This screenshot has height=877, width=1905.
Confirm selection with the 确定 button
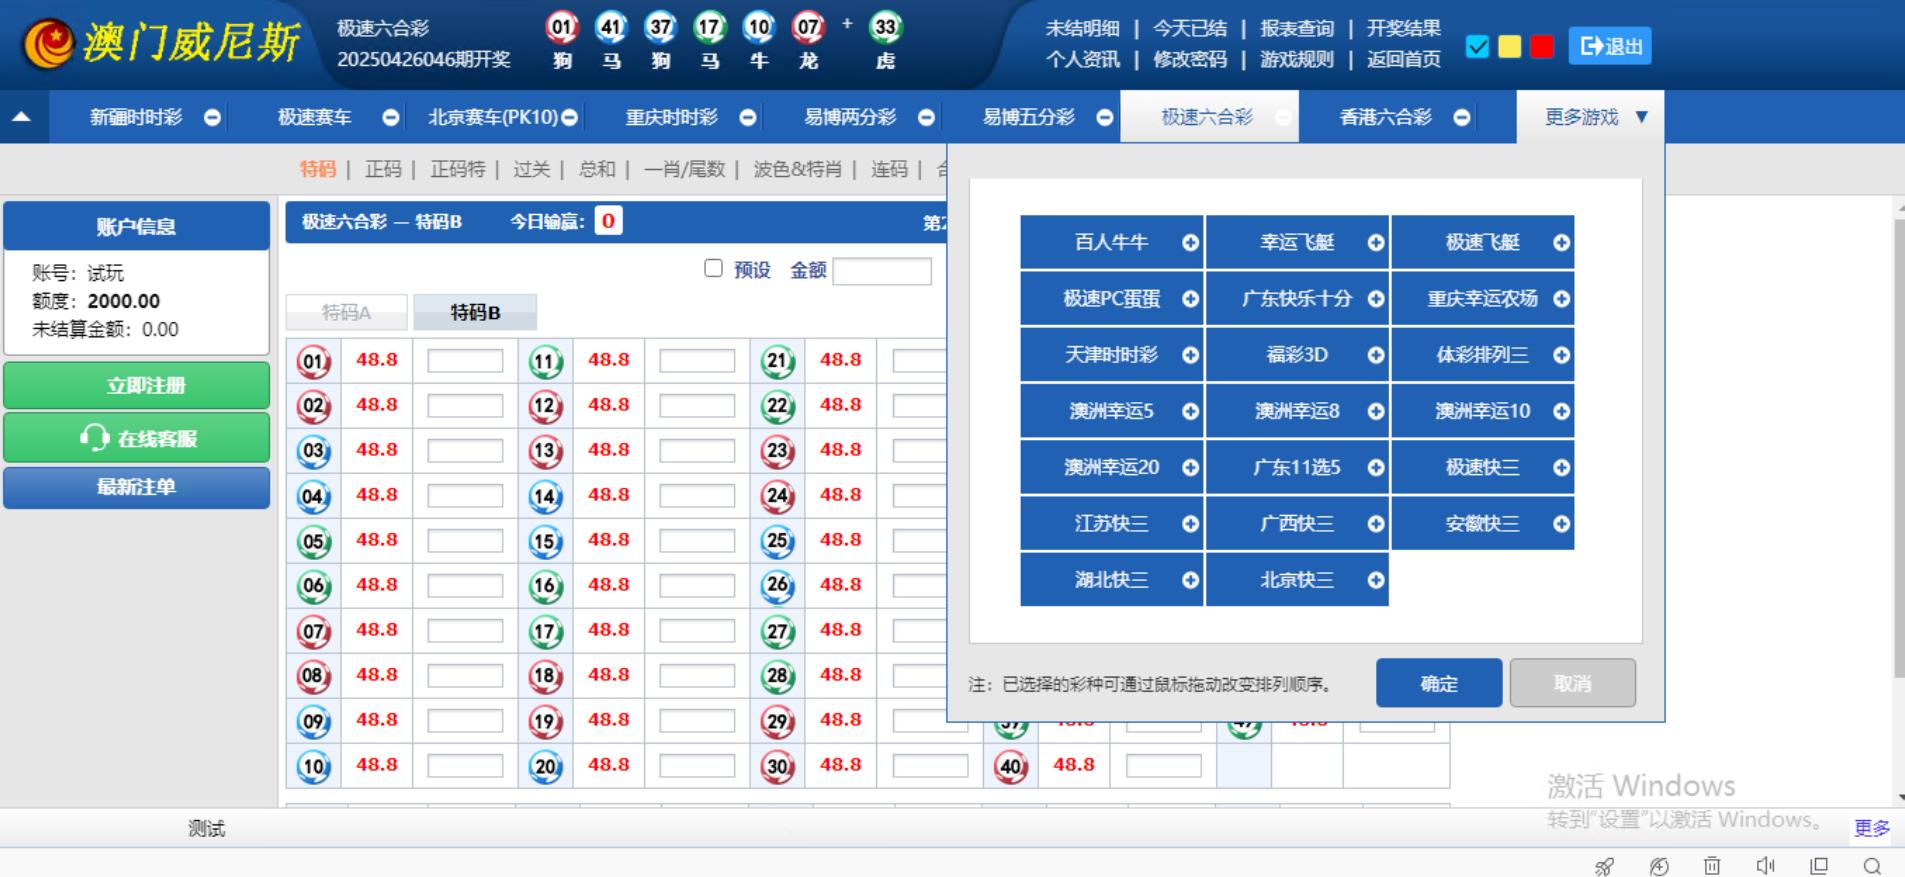click(1438, 683)
